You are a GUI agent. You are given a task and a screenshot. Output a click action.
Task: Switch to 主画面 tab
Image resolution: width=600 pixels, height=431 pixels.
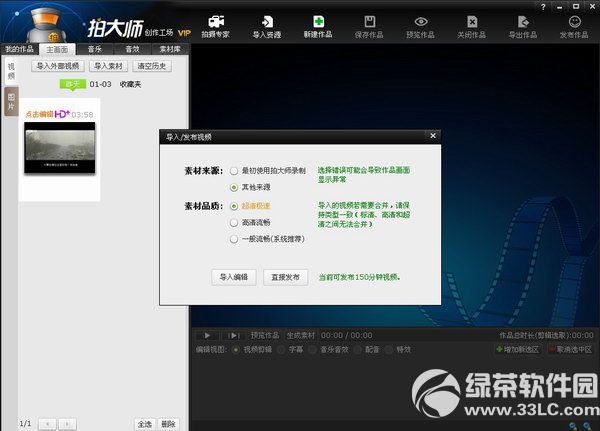pos(57,49)
